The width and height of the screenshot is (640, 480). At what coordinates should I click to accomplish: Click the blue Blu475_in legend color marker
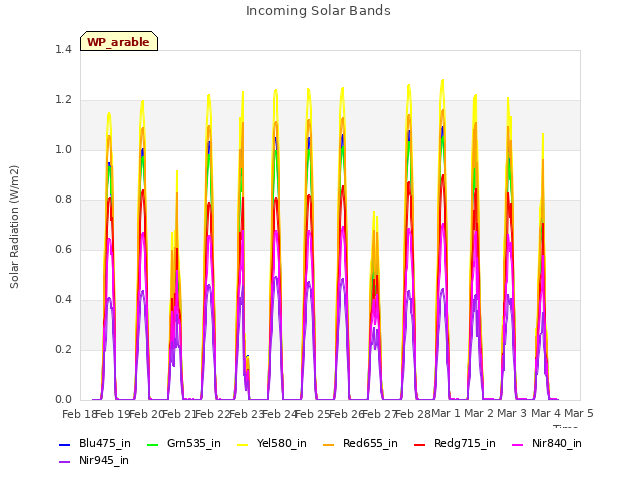coord(64,444)
